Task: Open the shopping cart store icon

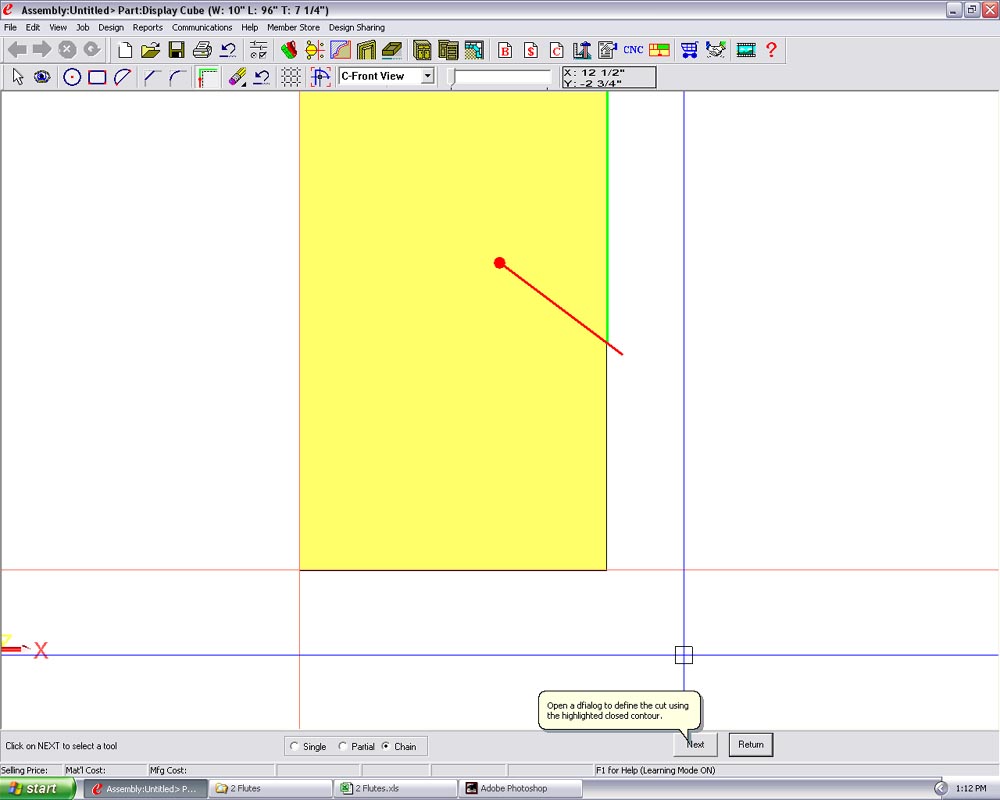Action: 689,50
